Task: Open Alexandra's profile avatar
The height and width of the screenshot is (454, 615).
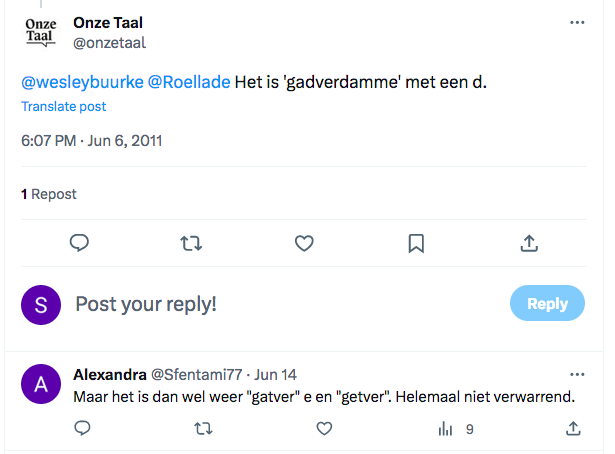Action: click(41, 384)
